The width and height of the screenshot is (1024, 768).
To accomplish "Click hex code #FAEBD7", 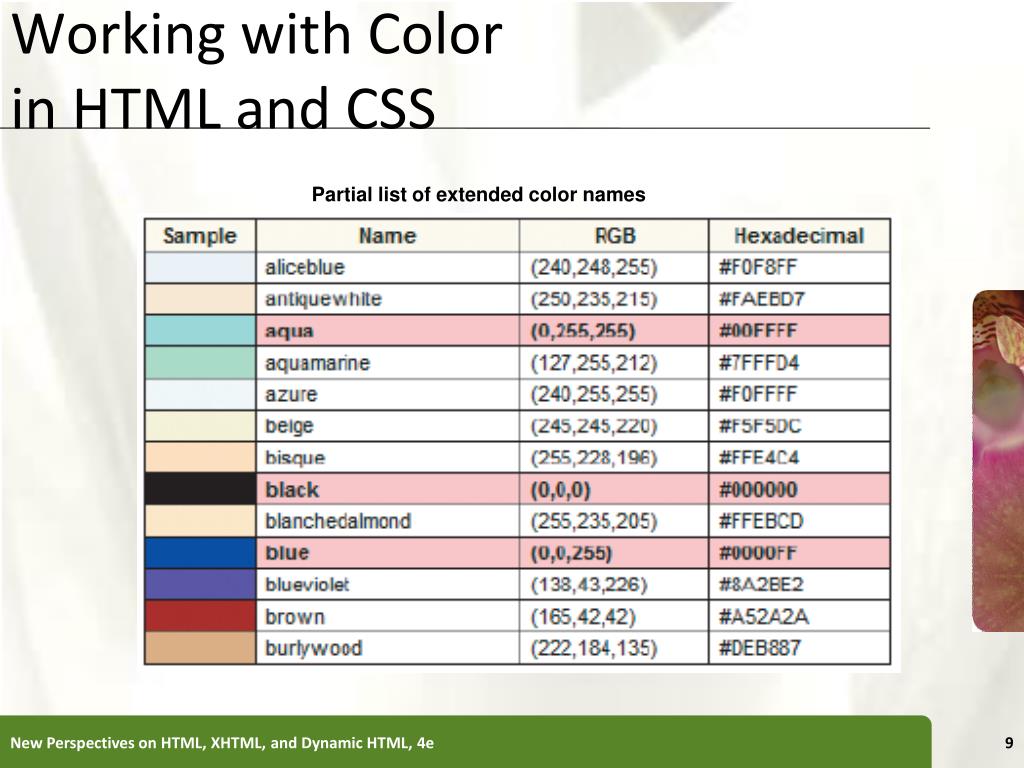I will 762,299.
